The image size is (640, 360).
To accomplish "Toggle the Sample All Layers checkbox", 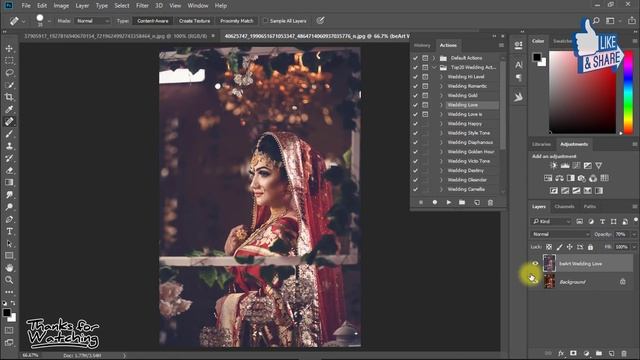I will click(266, 21).
